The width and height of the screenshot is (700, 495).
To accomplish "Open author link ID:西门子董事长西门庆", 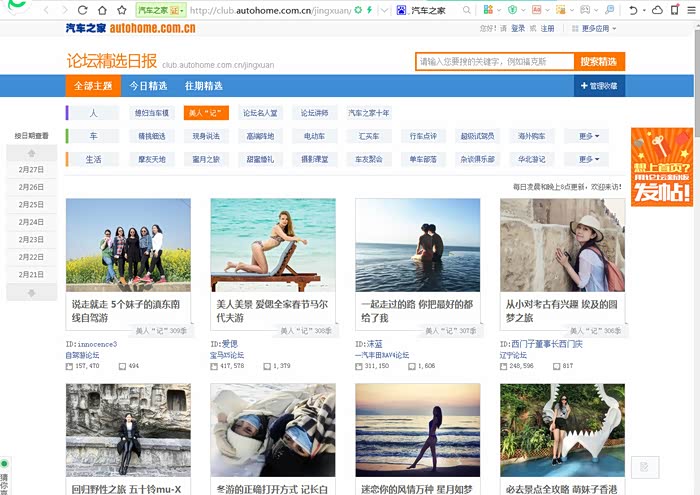I will pos(541,344).
